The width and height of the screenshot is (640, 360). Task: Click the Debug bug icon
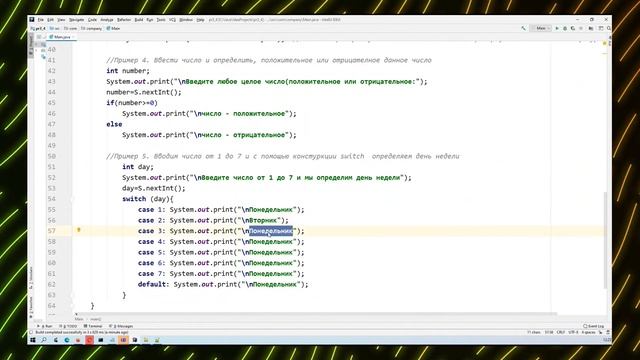[x=565, y=29]
